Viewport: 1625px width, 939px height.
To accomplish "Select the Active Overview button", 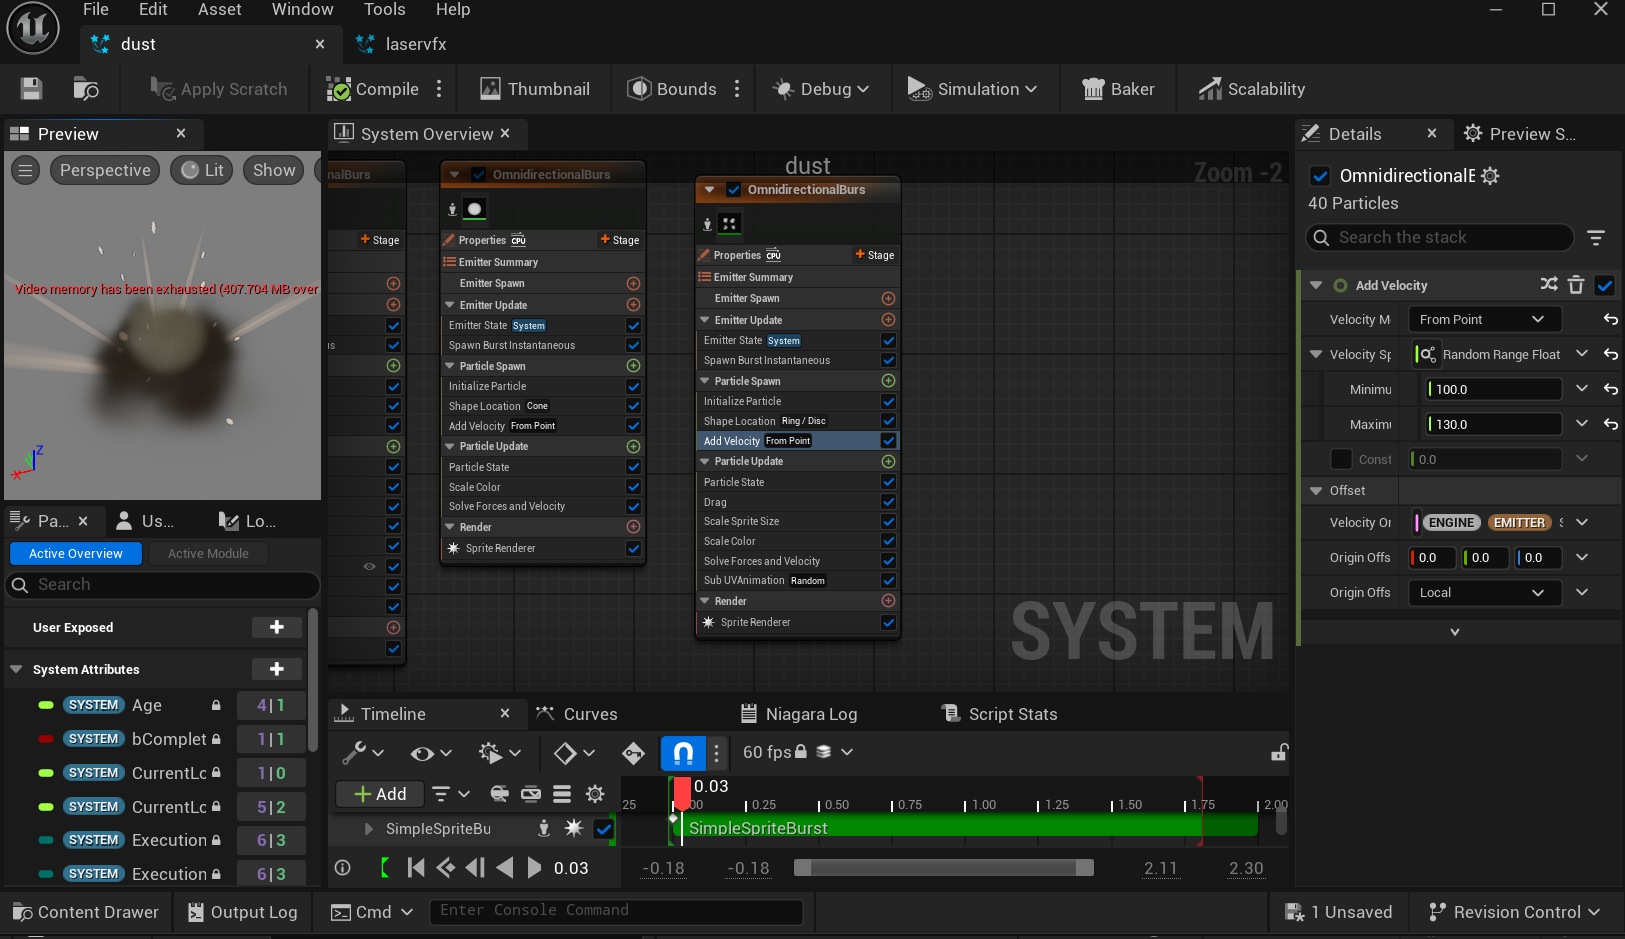I will click(76, 553).
